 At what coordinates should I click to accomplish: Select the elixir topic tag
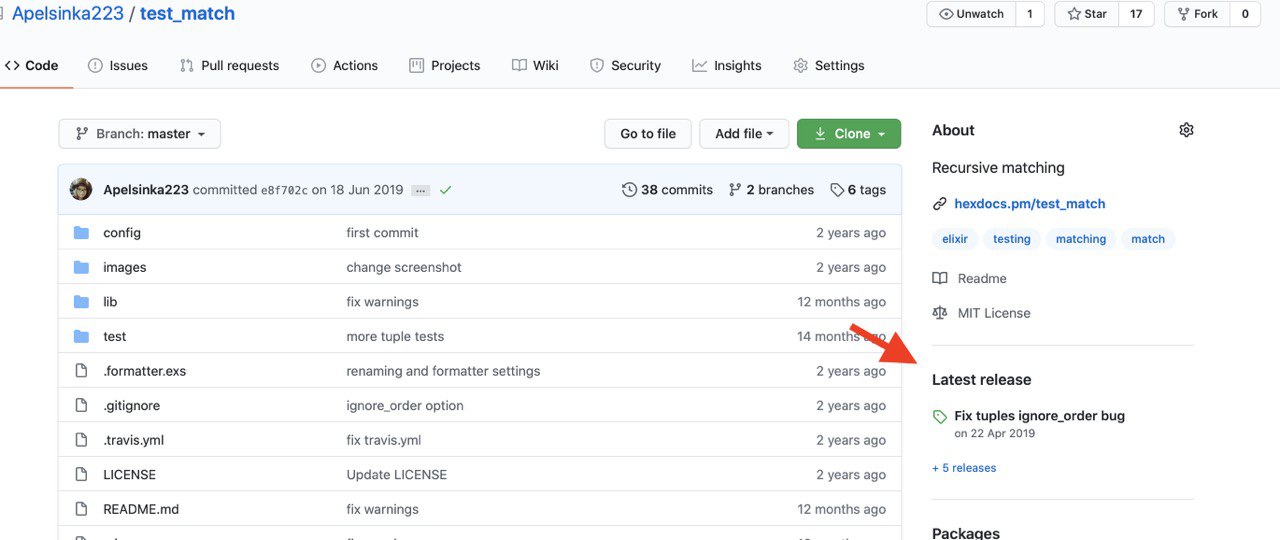point(955,239)
